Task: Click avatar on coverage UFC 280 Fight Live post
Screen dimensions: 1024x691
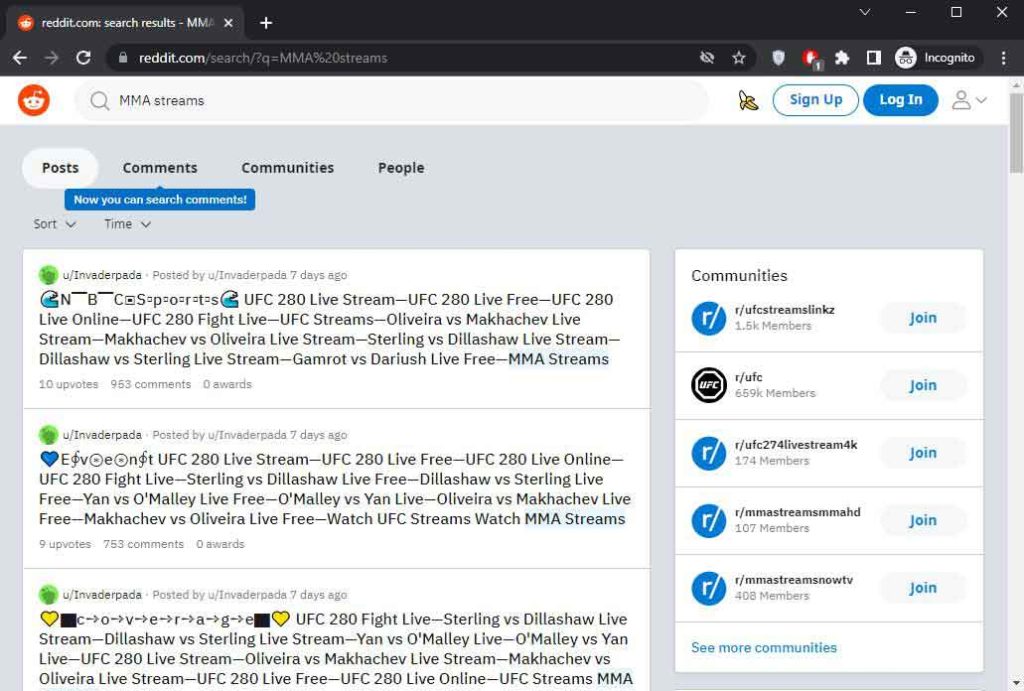Action: coord(48,595)
